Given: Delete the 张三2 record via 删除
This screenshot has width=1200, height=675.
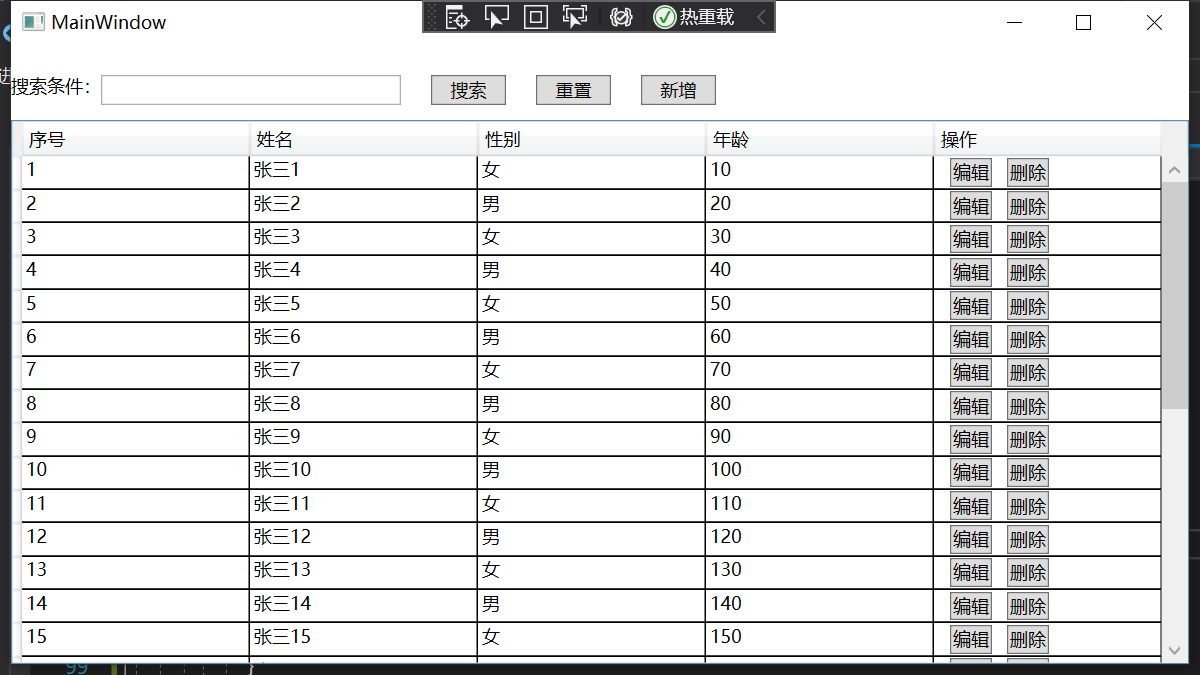Looking at the screenshot, I should tap(1027, 205).
